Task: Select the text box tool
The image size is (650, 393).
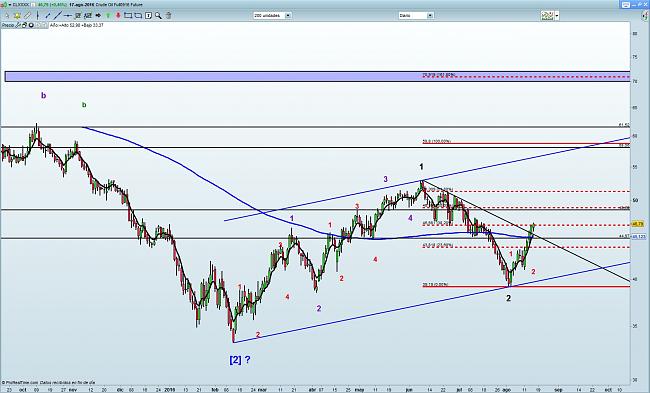Action: [148, 16]
